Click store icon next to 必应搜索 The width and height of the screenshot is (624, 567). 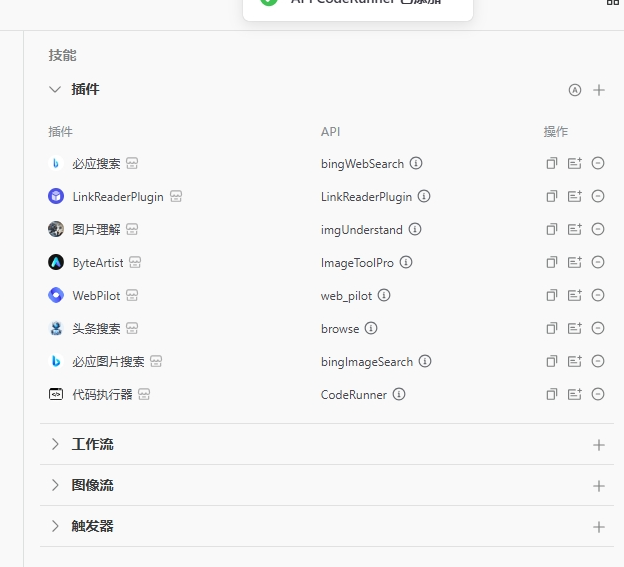point(132,163)
